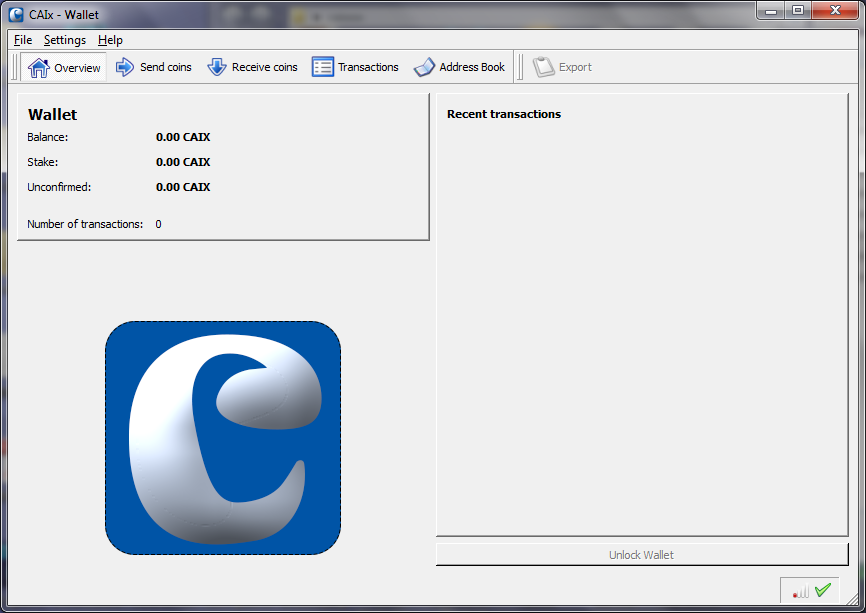Open the Help menu
This screenshot has width=866, height=613.
110,40
